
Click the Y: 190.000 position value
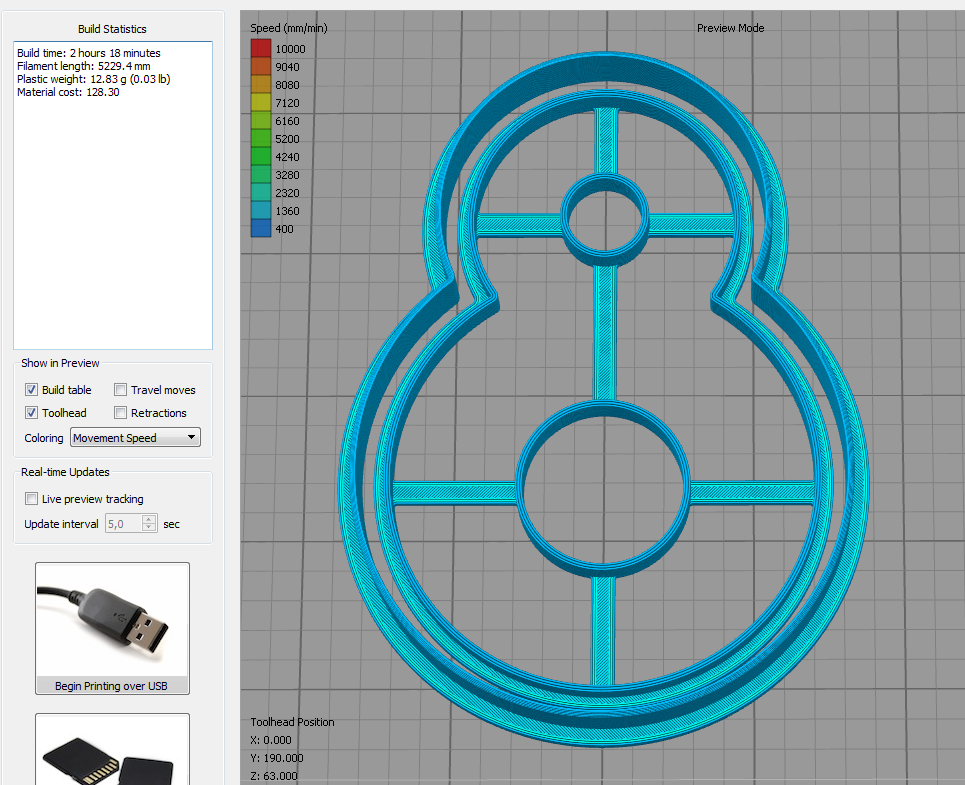[x=277, y=758]
